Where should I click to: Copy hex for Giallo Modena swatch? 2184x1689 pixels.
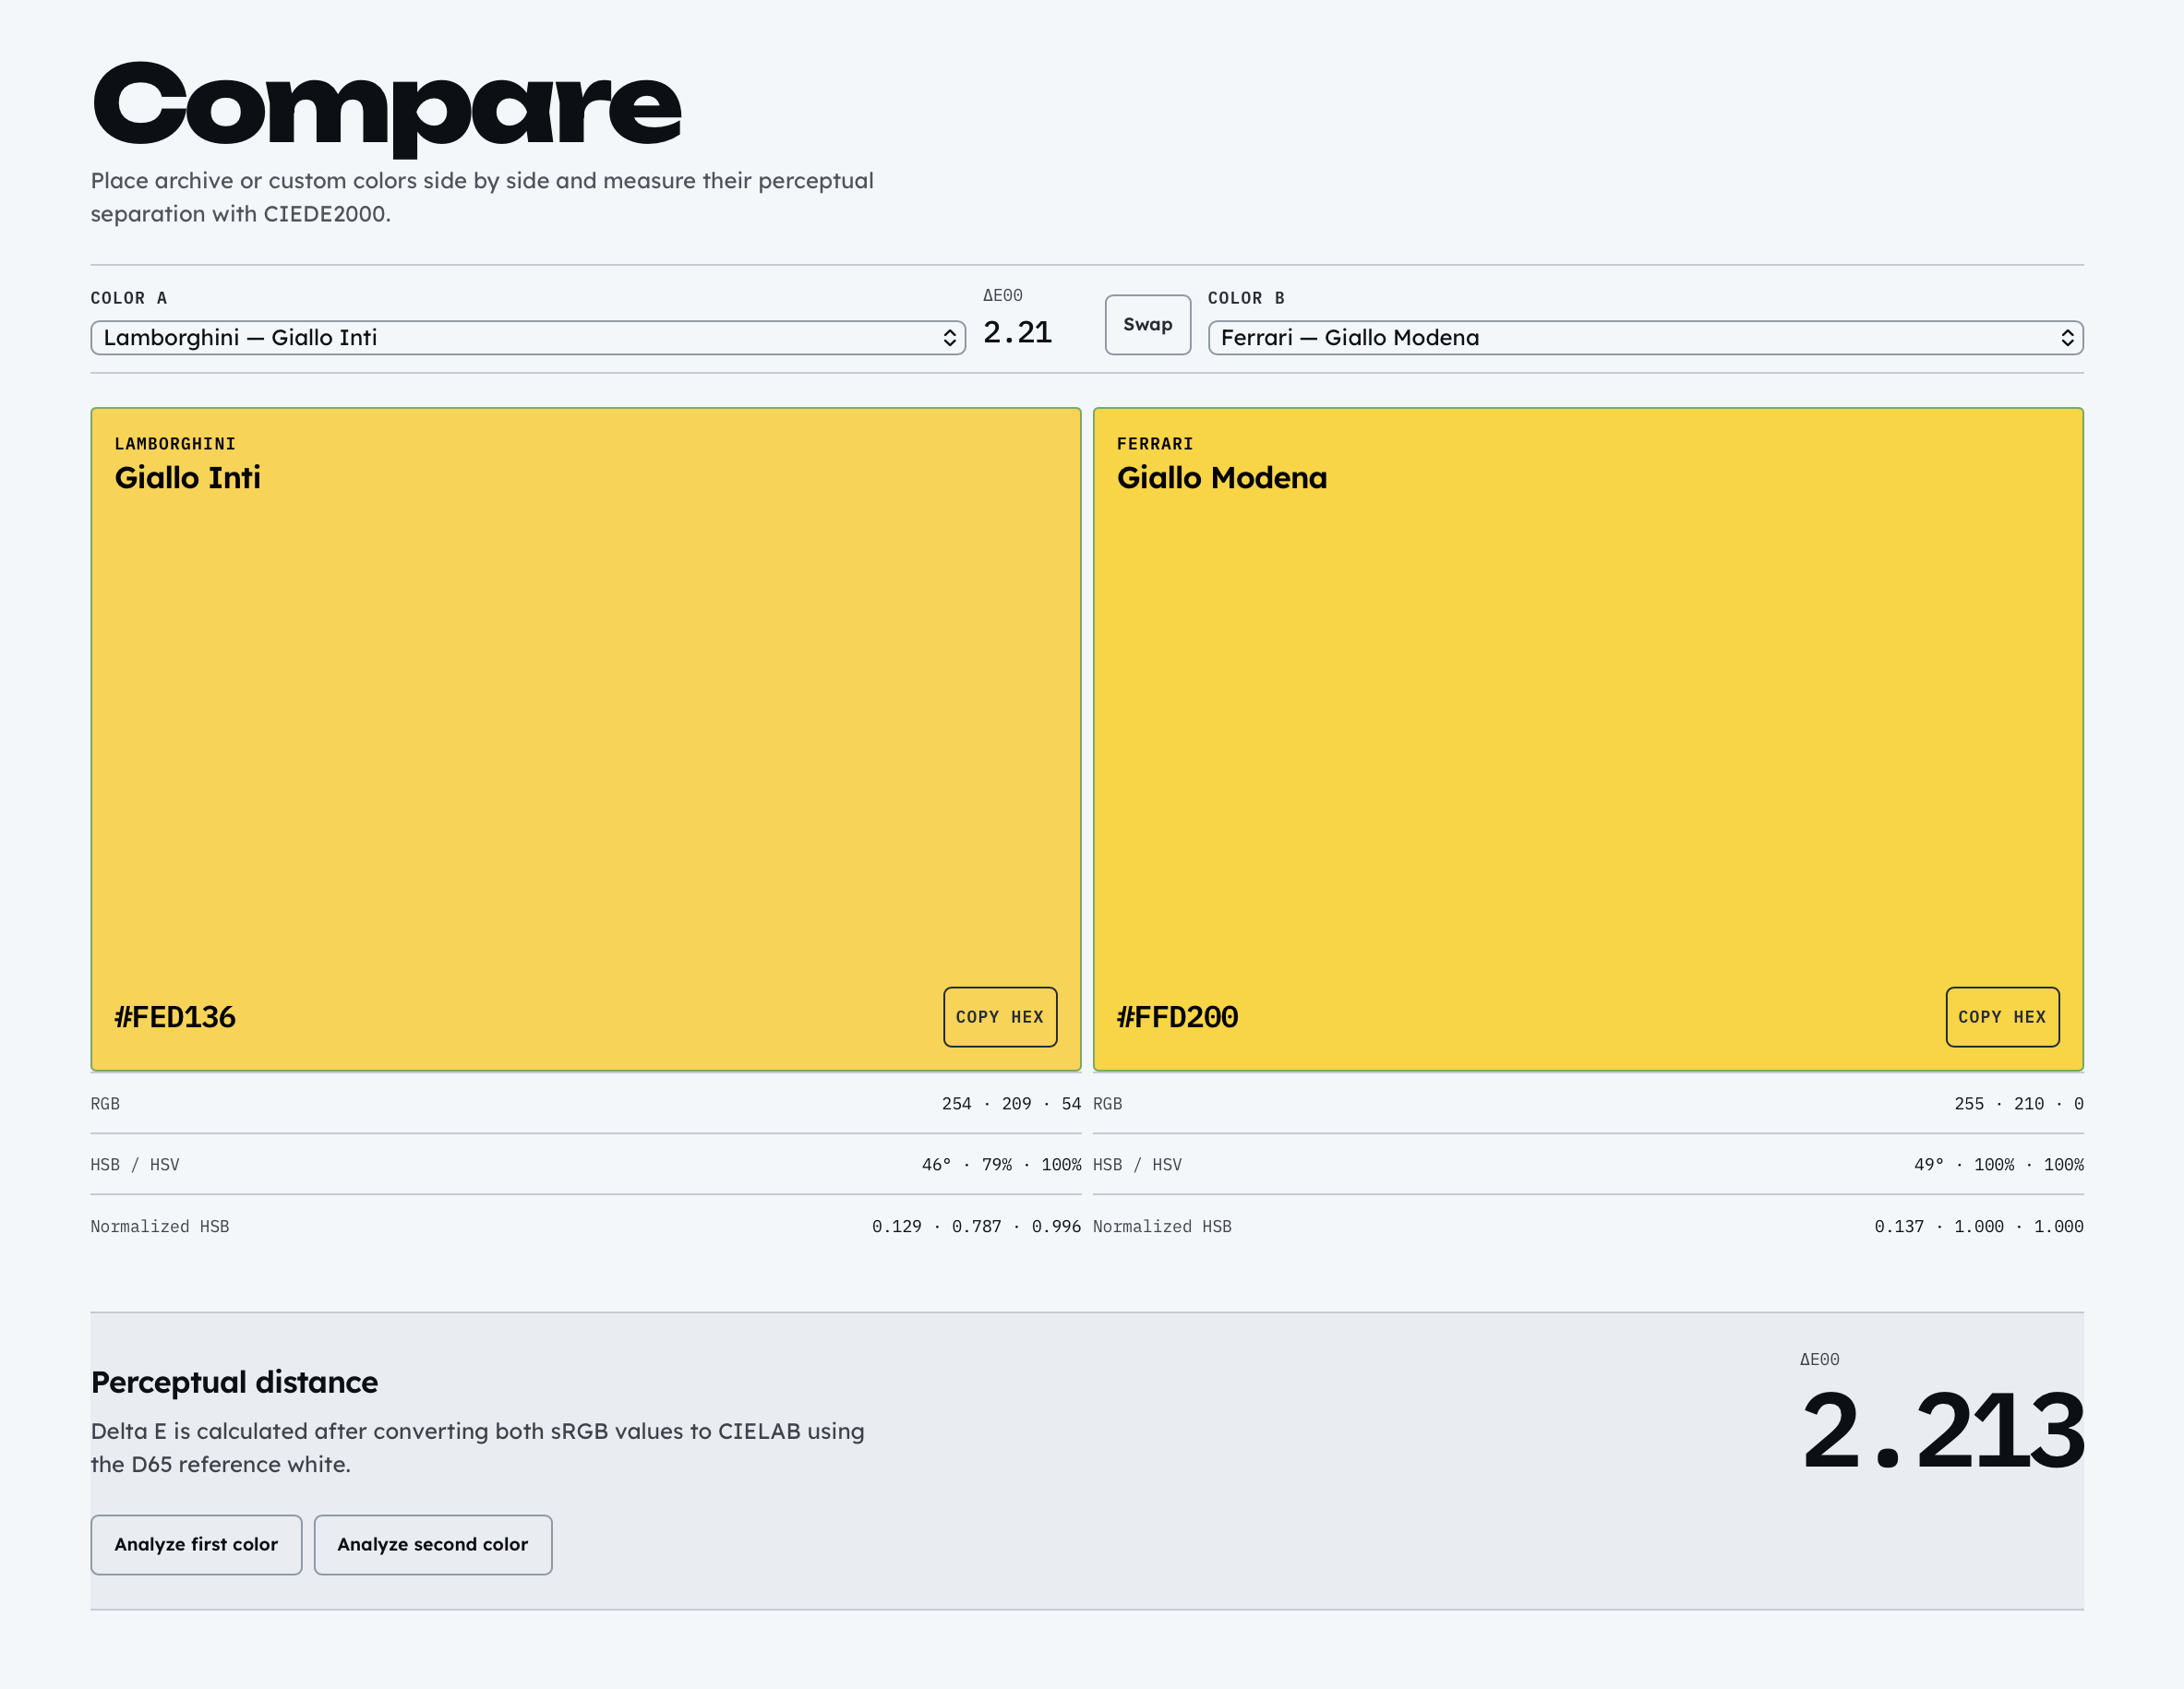click(2002, 1017)
